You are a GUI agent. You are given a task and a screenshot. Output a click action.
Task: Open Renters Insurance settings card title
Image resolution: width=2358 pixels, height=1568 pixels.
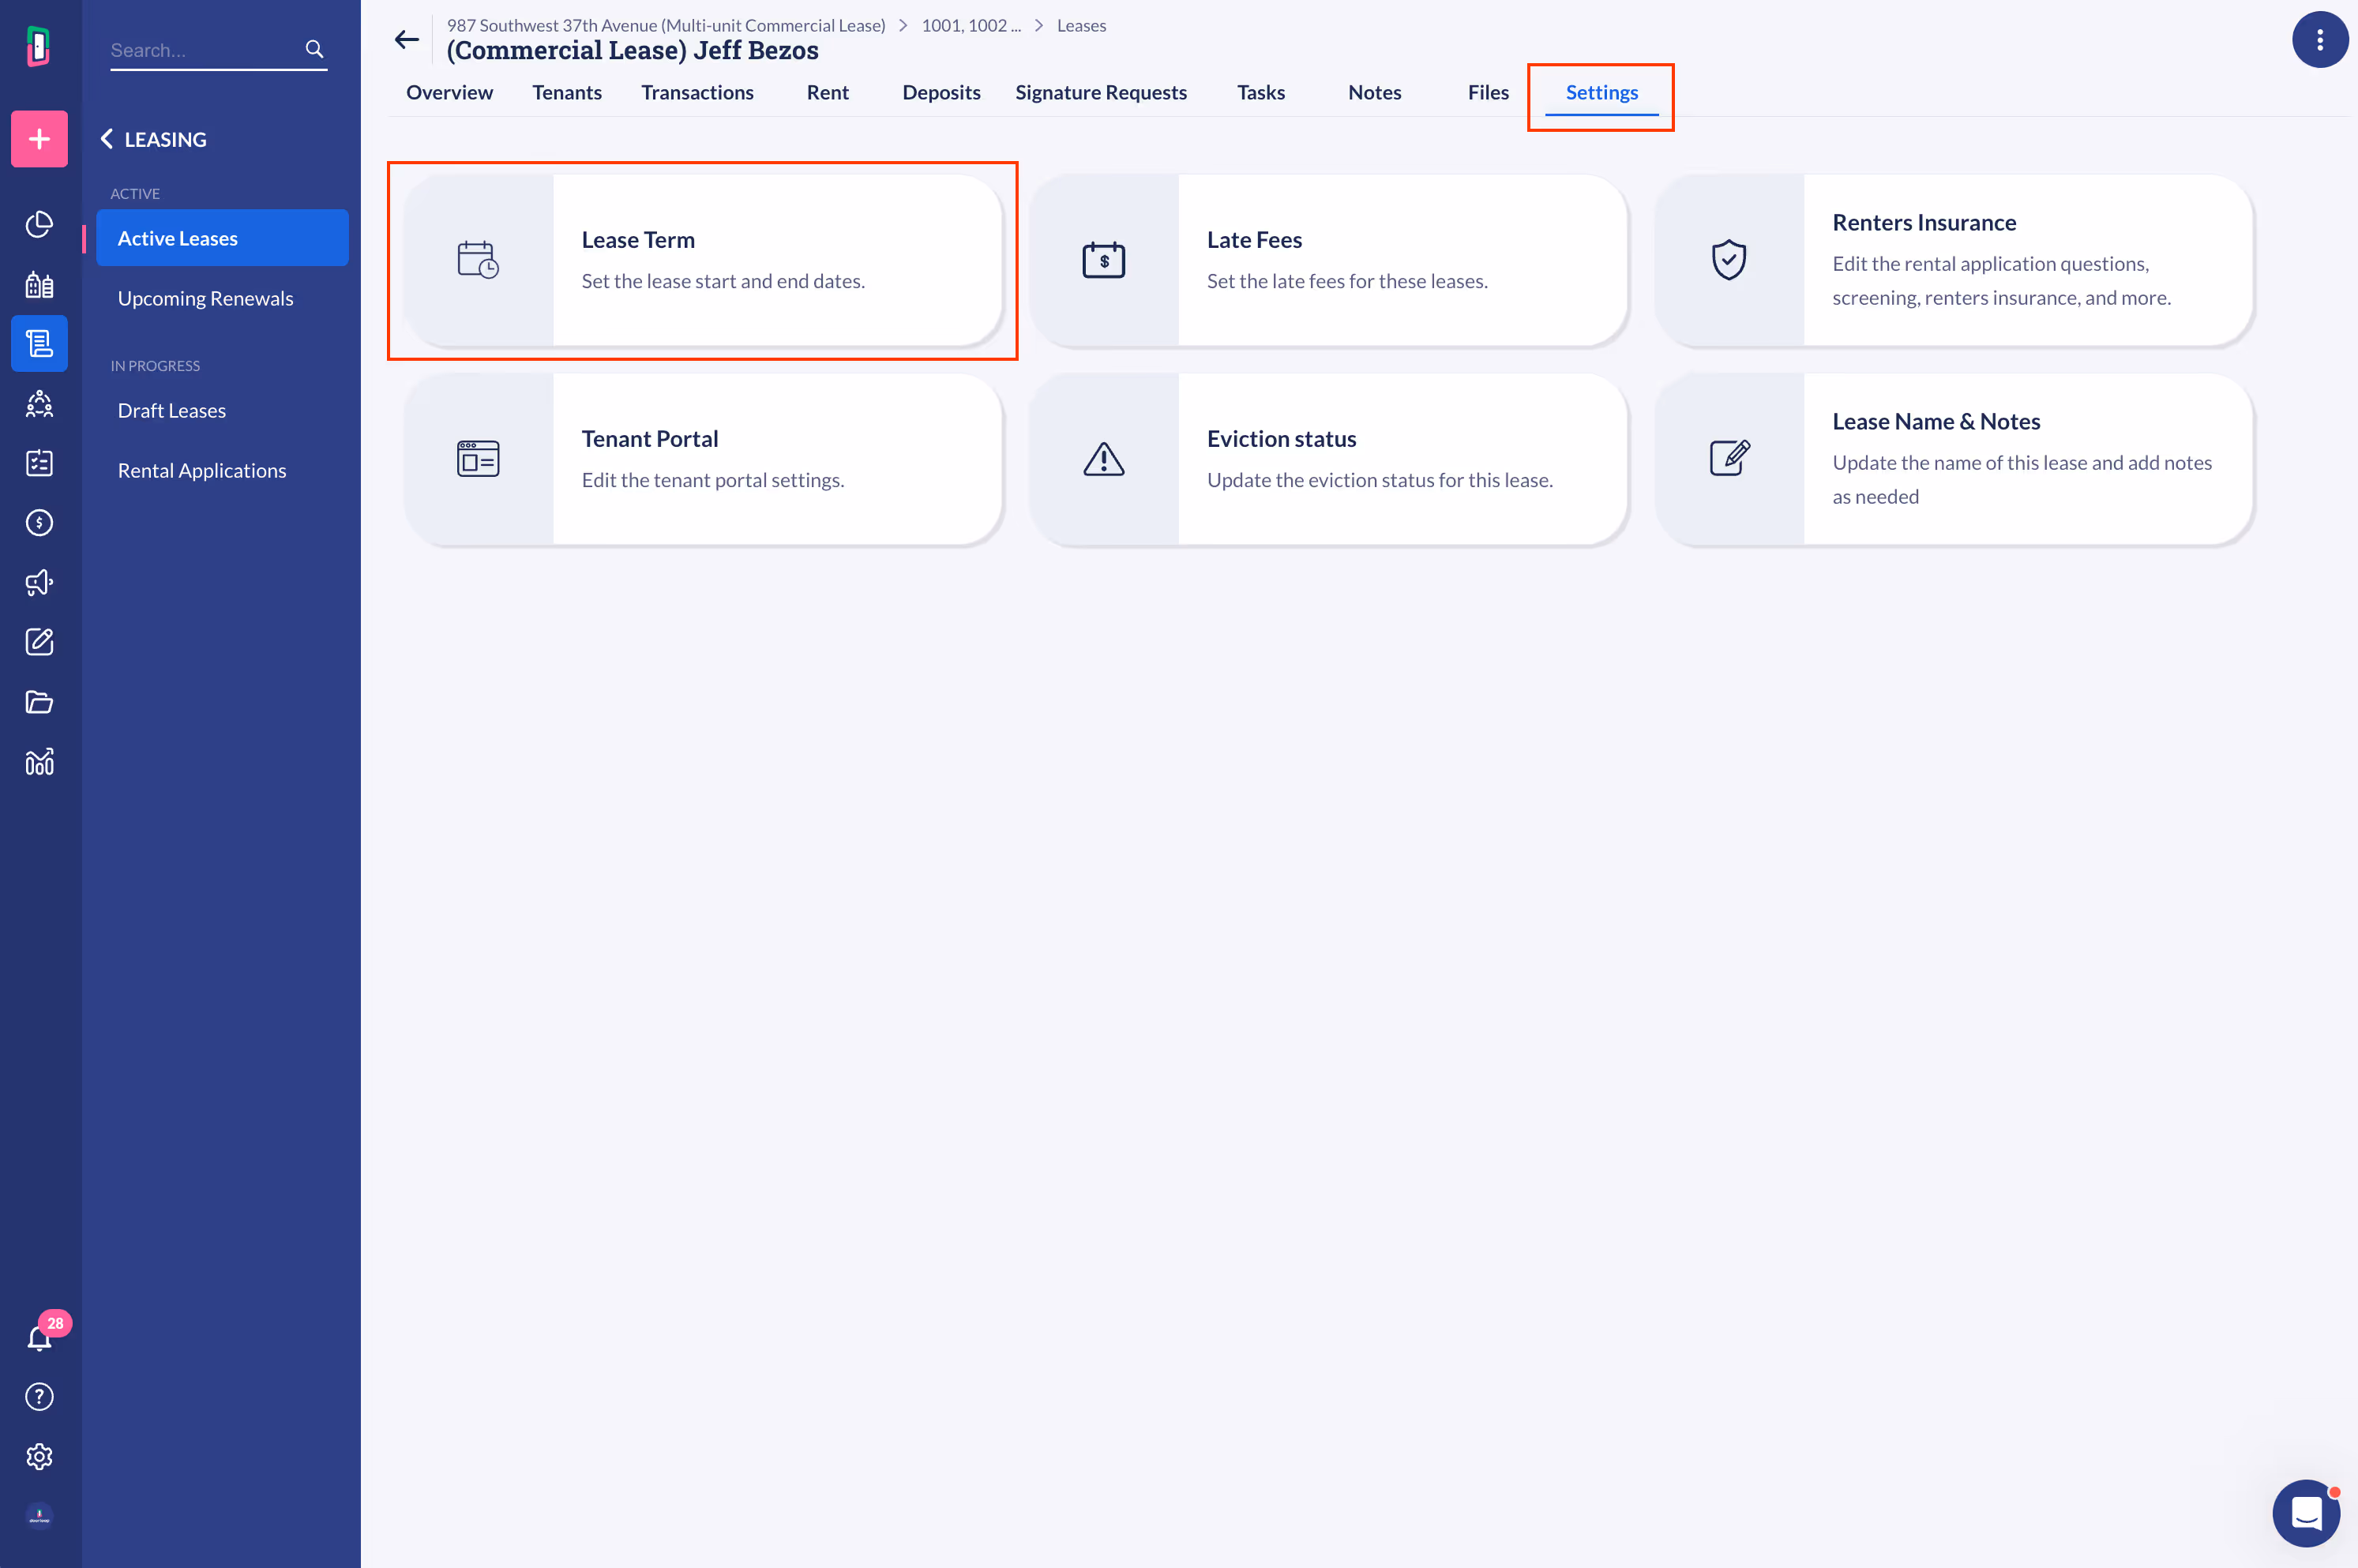click(x=1924, y=222)
